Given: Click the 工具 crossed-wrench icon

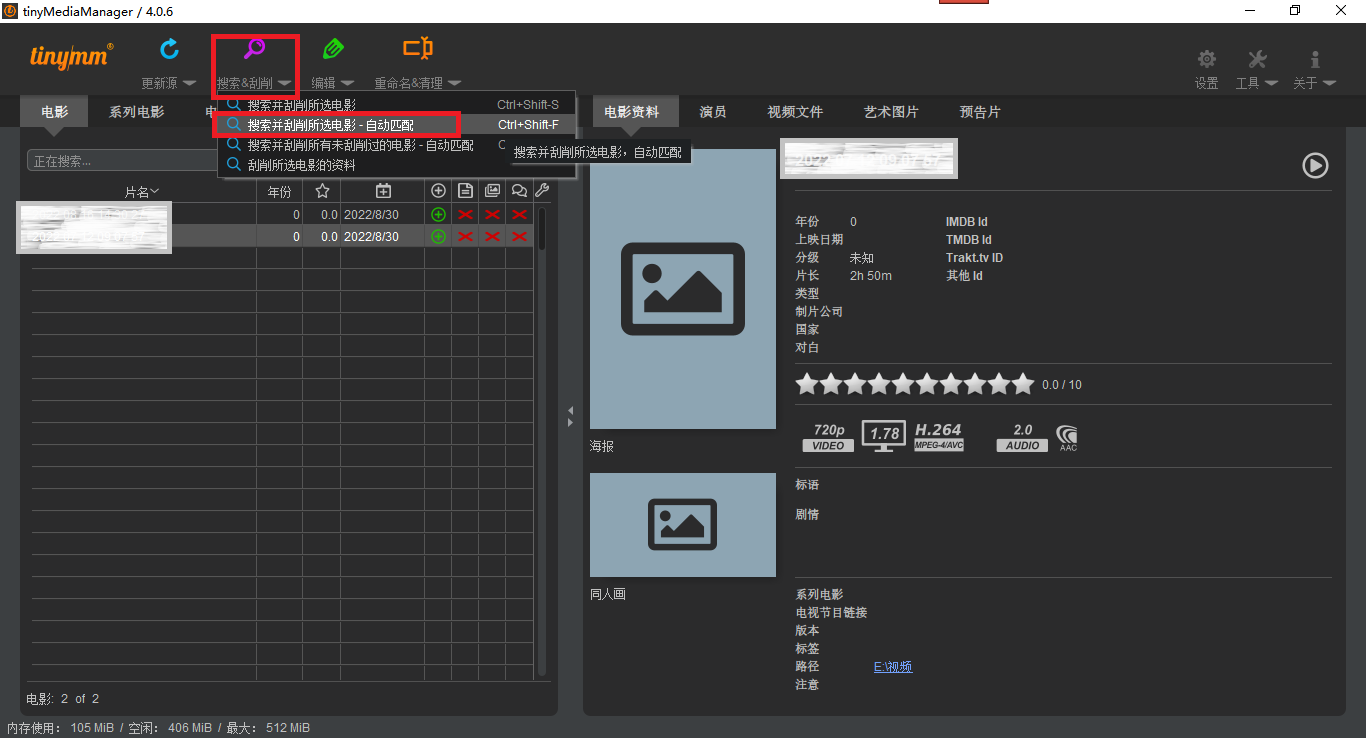Looking at the screenshot, I should tap(1257, 59).
